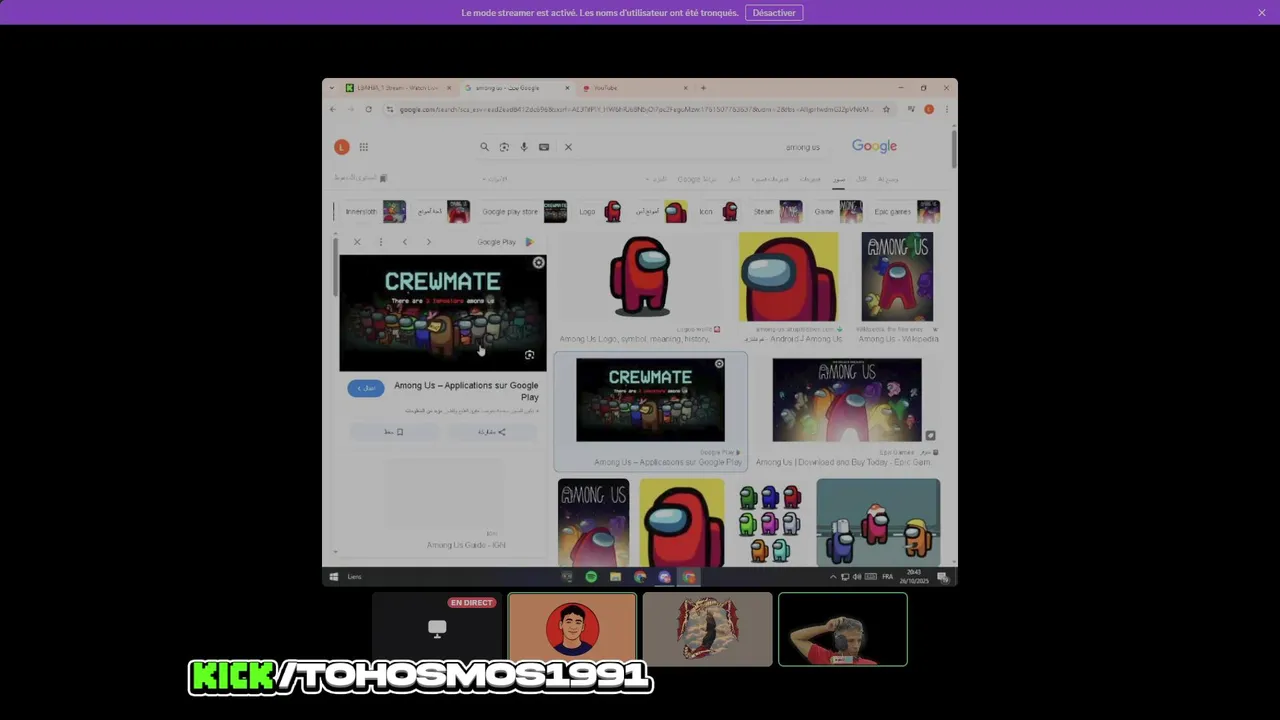Dismiss the streamer mode banner with its X
Viewport: 1280px width, 720px height.
pyautogui.click(x=1262, y=13)
